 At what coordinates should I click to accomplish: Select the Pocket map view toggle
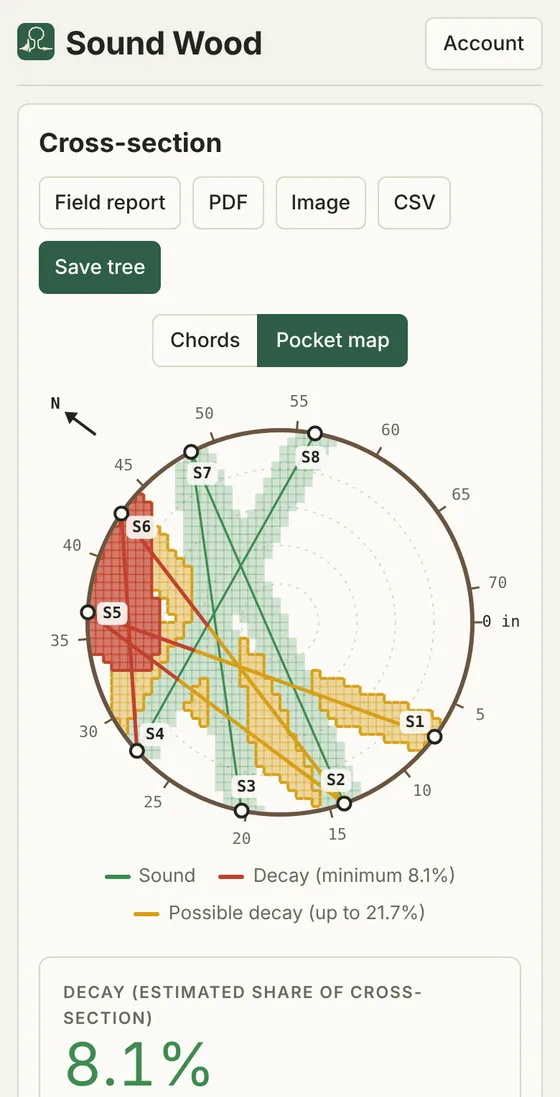pos(332,341)
